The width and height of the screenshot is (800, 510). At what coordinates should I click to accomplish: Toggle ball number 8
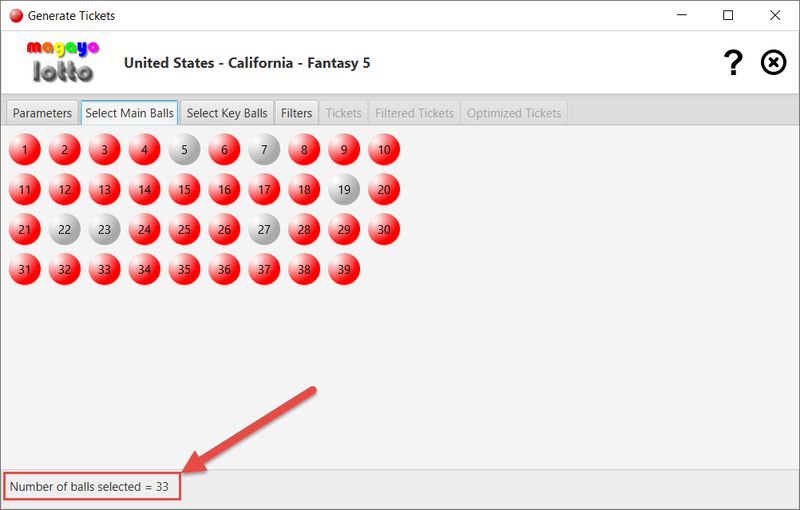(304, 149)
